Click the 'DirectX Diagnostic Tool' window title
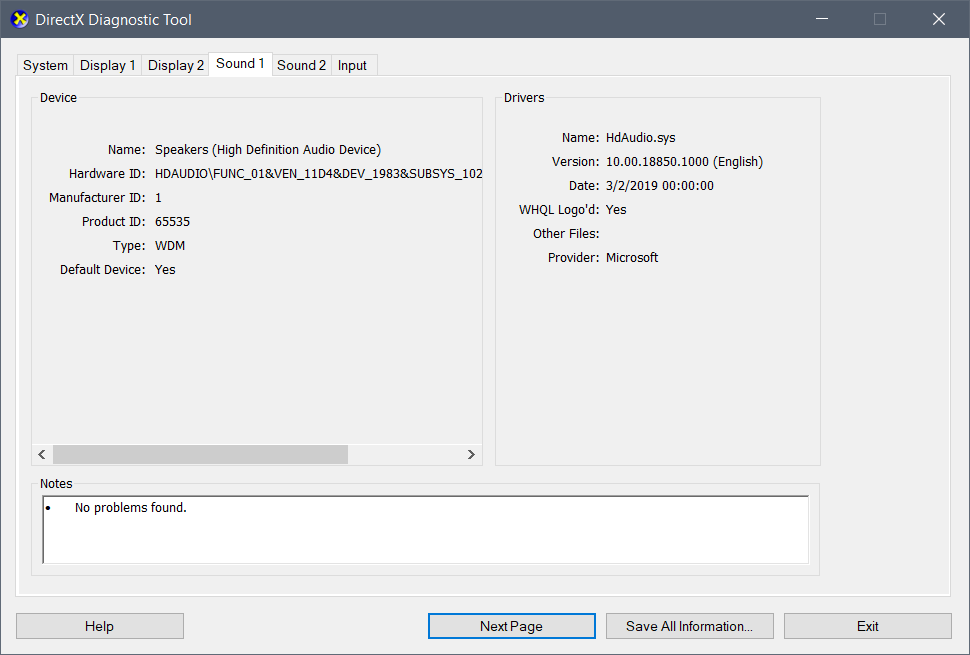This screenshot has height=655, width=970. pyautogui.click(x=113, y=20)
